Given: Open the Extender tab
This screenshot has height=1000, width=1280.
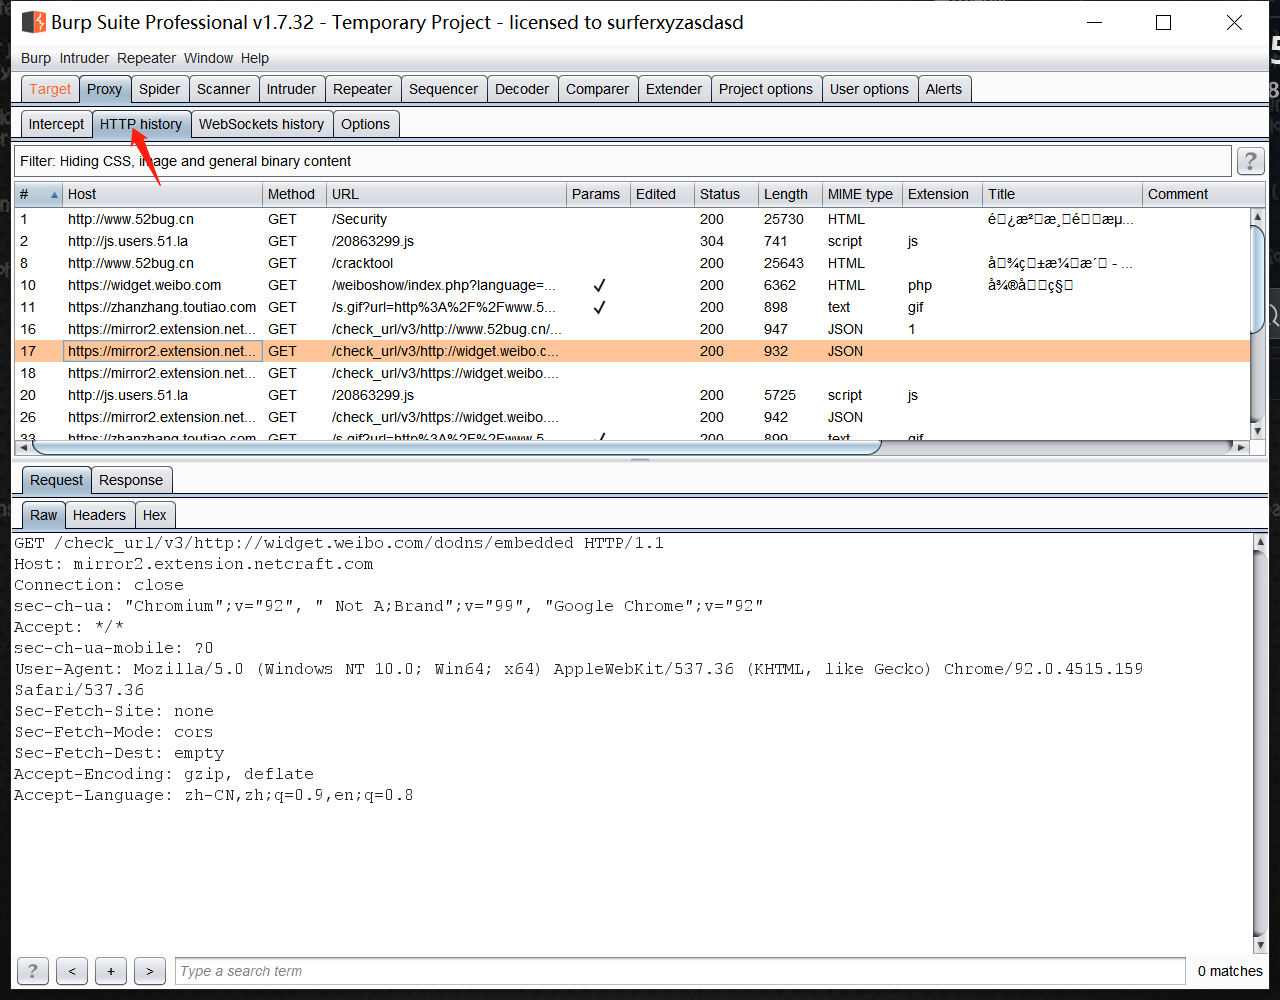Looking at the screenshot, I should [x=674, y=89].
